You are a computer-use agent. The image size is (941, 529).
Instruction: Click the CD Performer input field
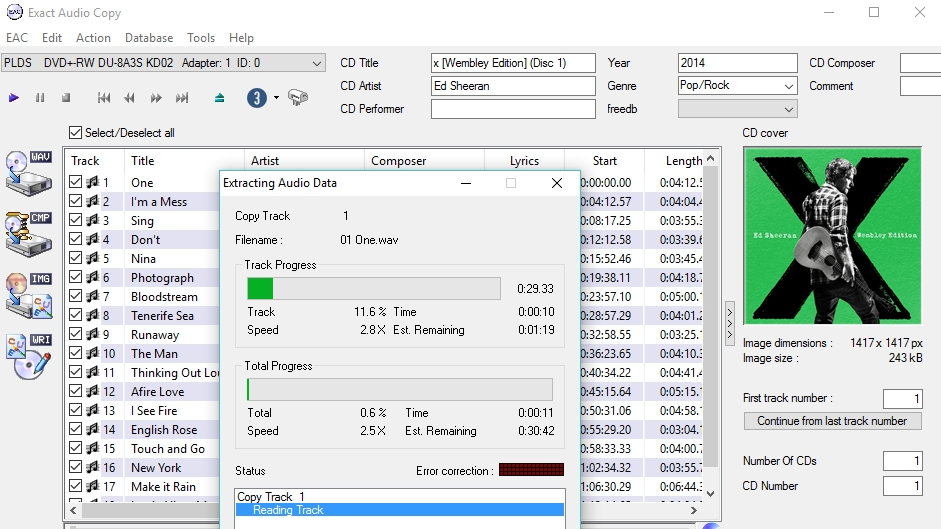coord(513,109)
